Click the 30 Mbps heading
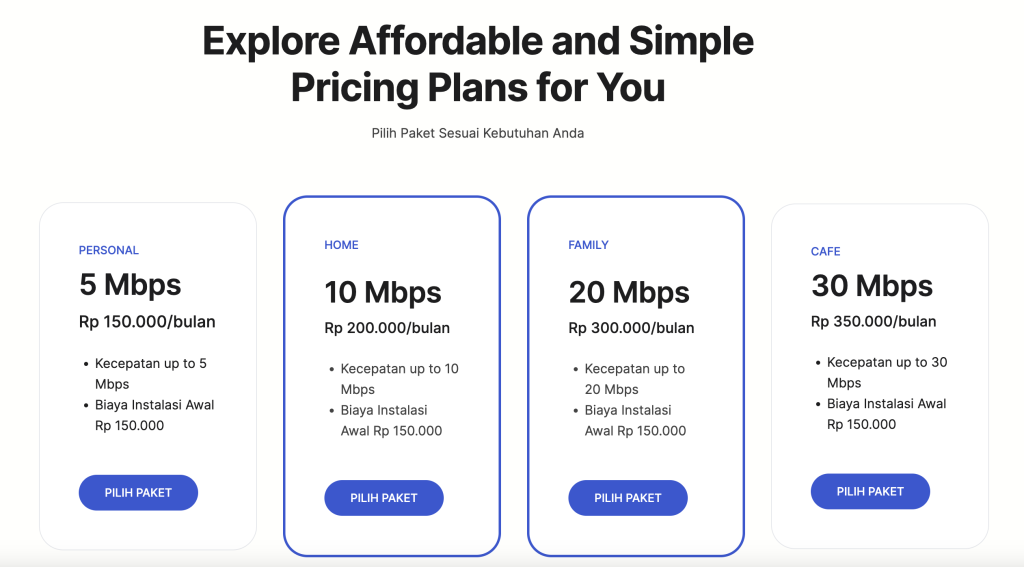Image resolution: width=1024 pixels, height=567 pixels. point(872,286)
